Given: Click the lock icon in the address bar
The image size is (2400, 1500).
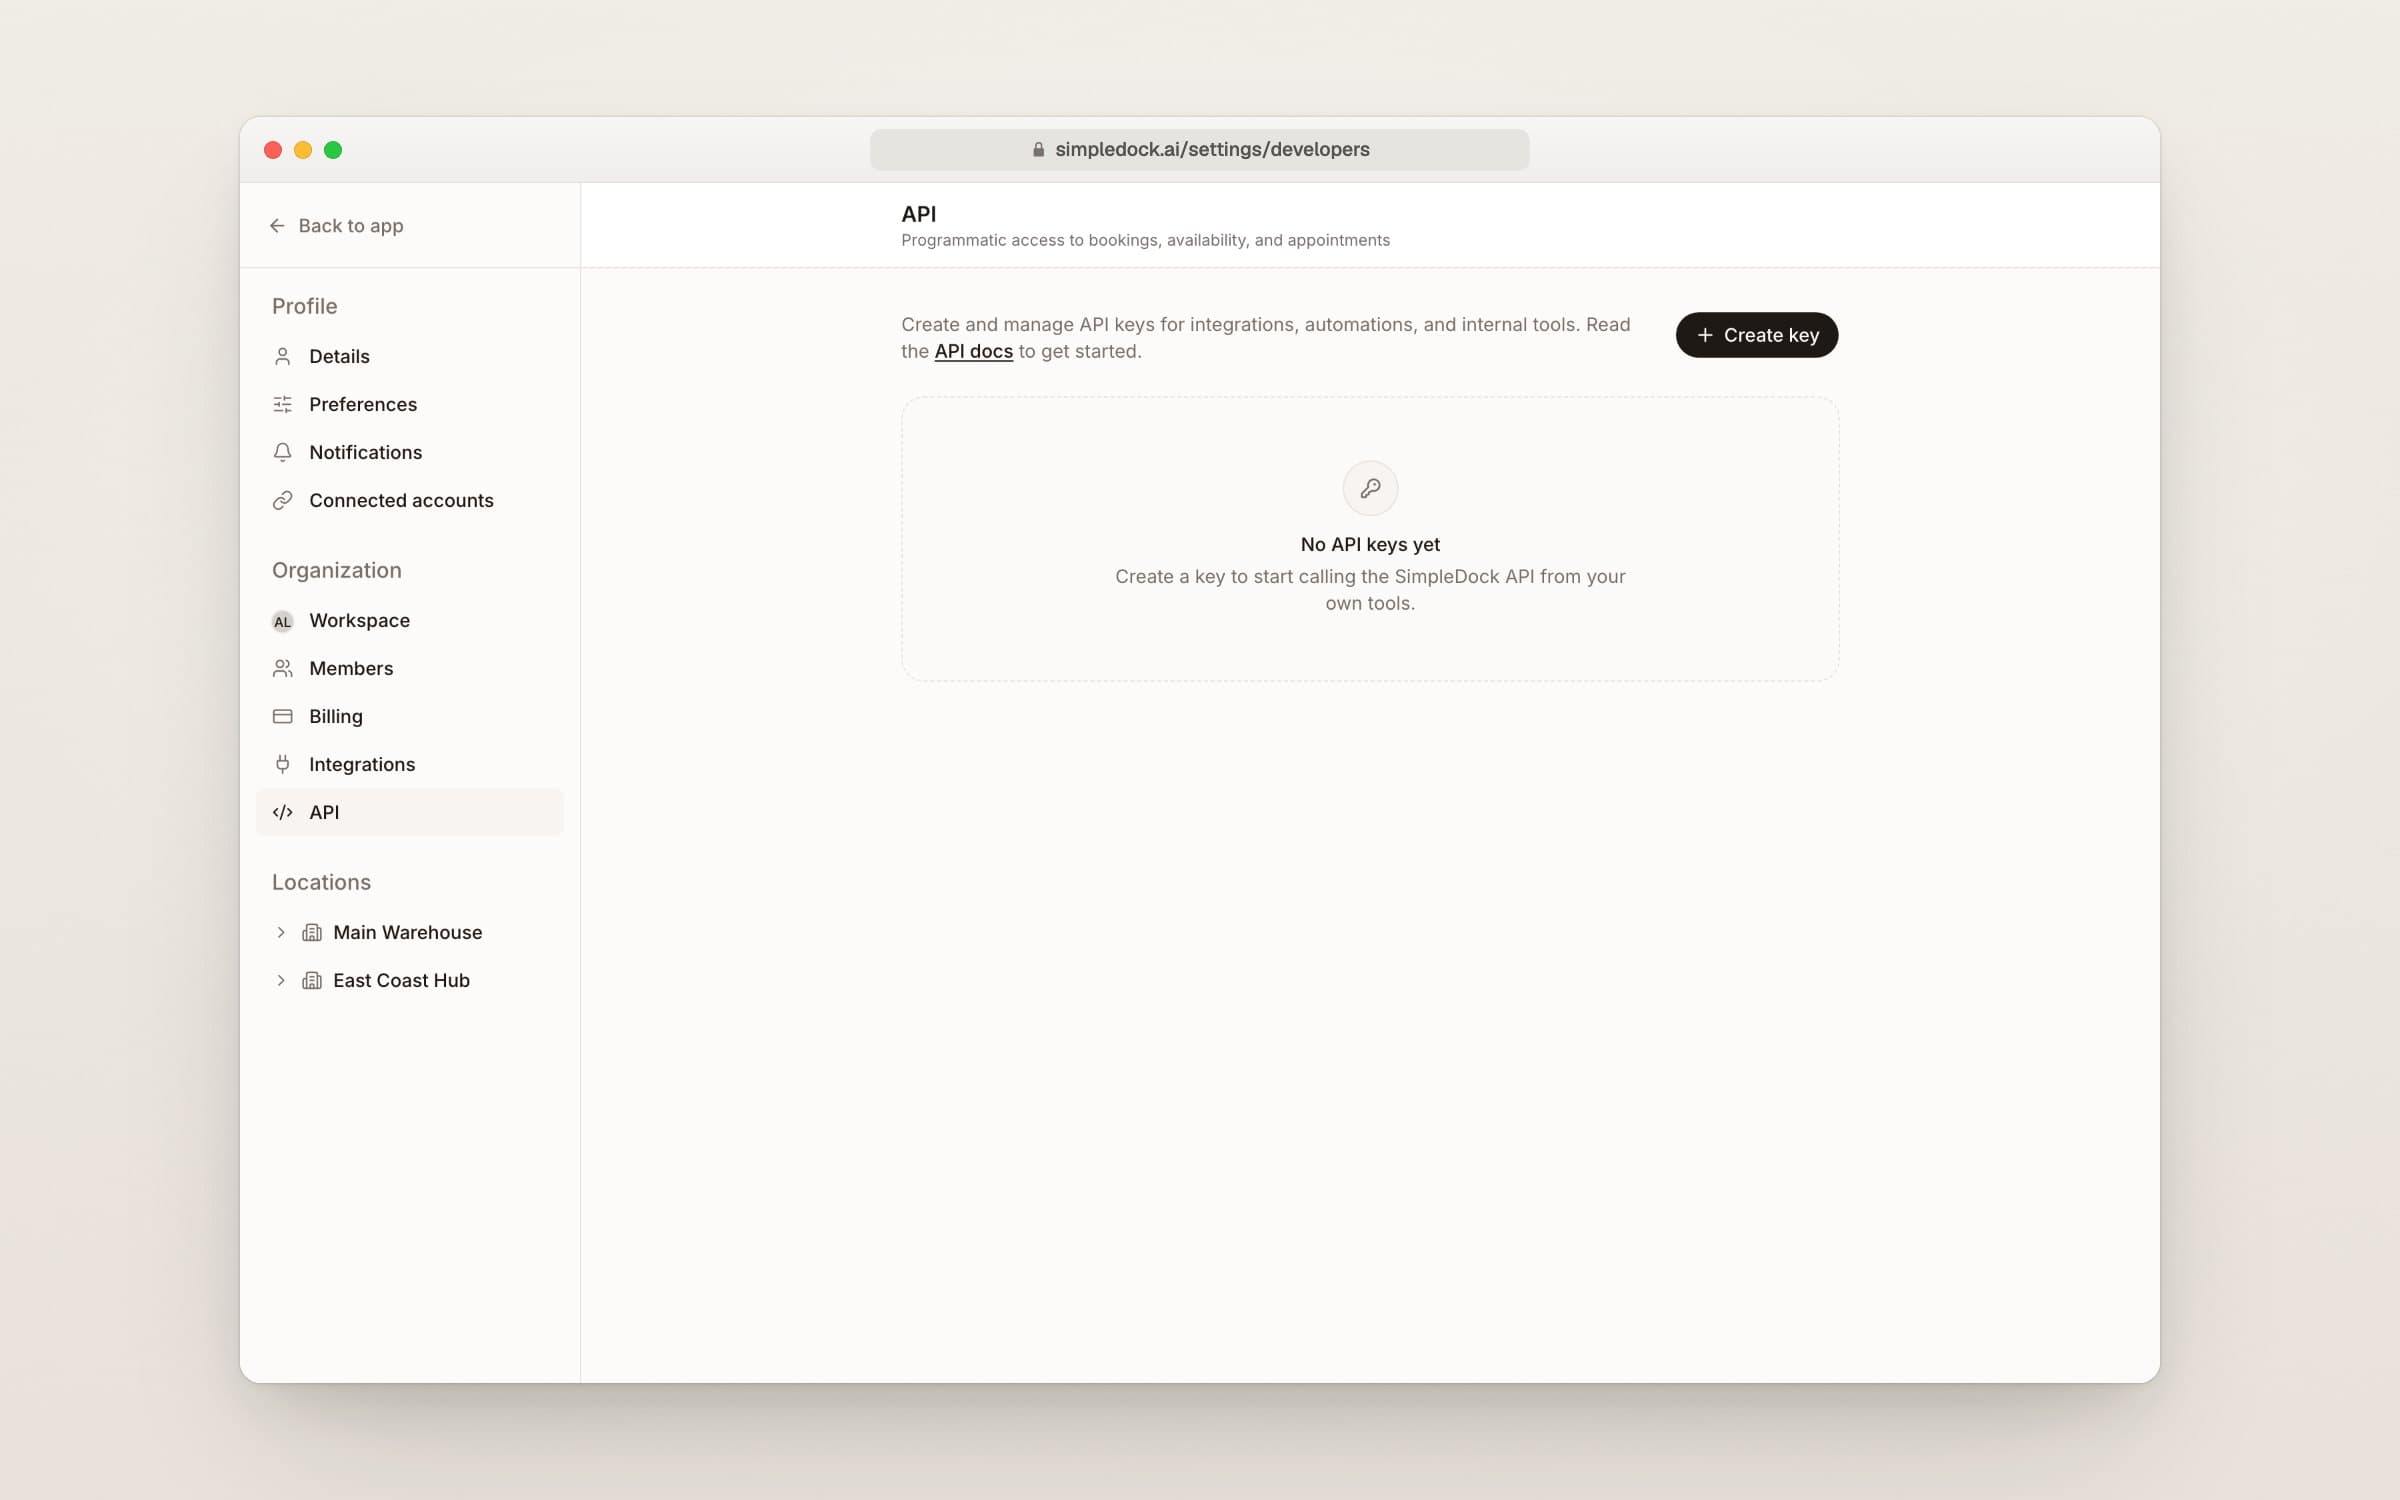Looking at the screenshot, I should (1038, 149).
